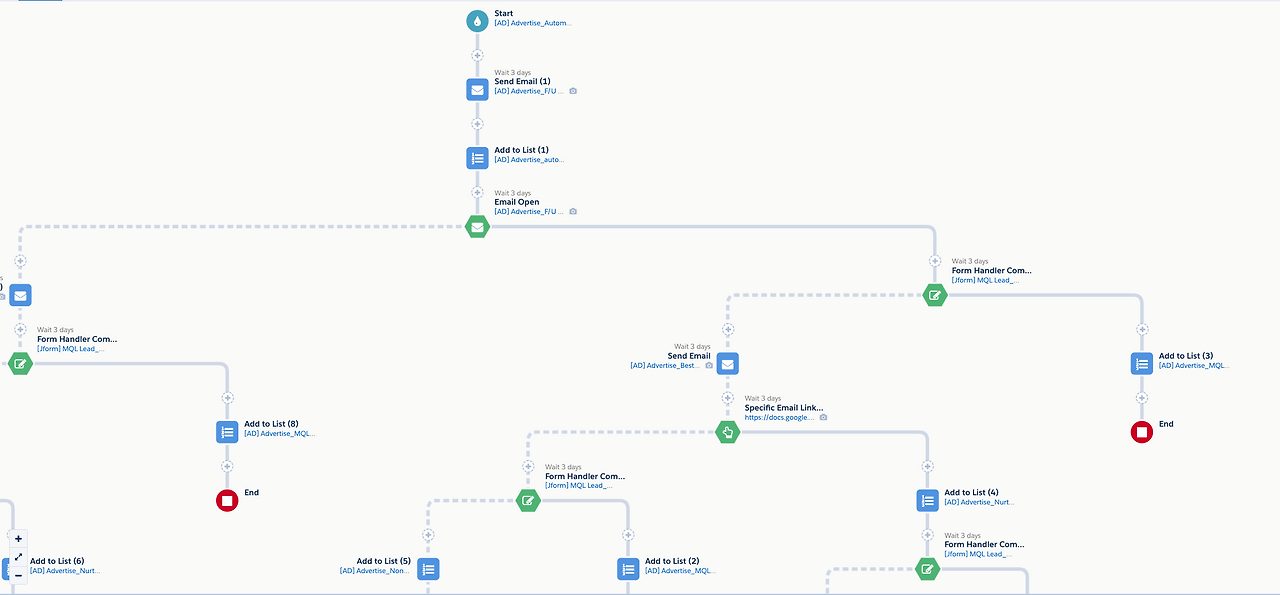
Task: Select the Add to List (5) list icon
Action: (428, 569)
